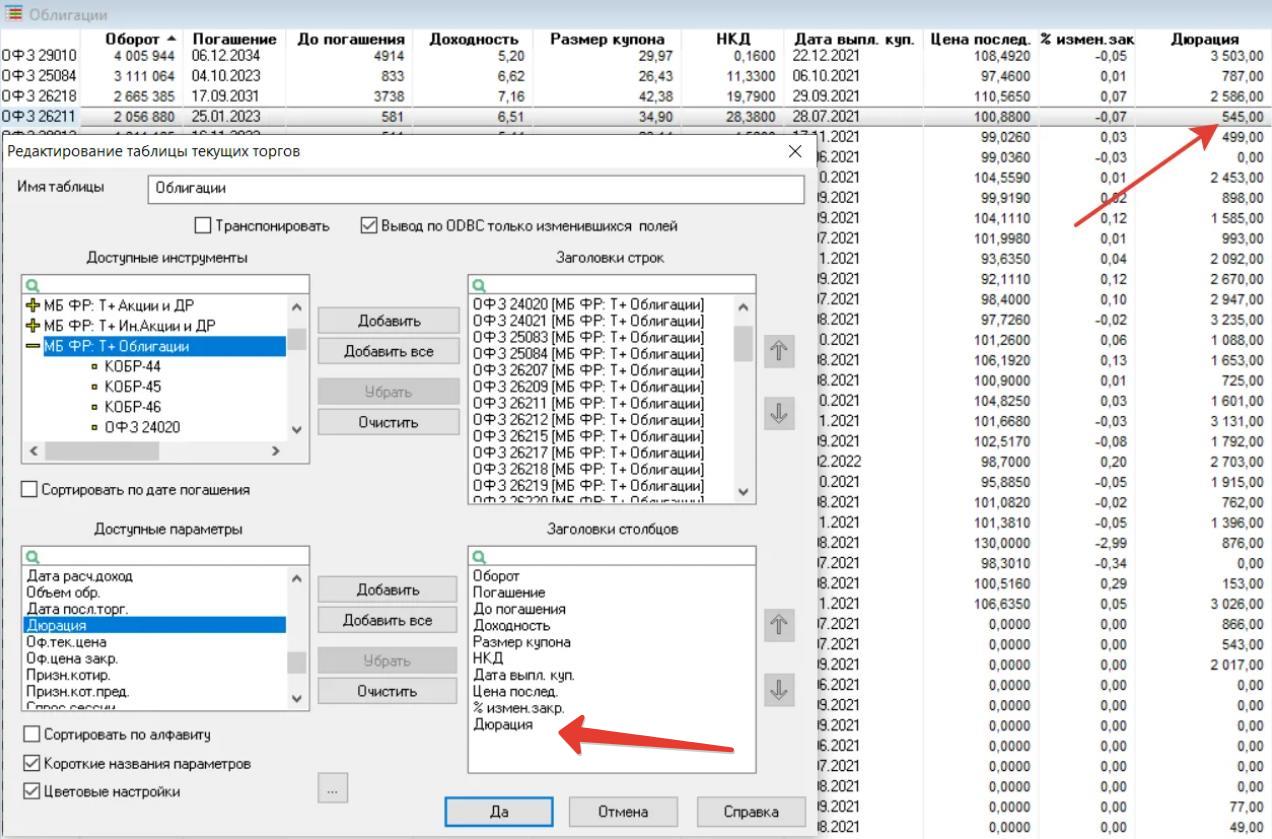Click search icon in available instruments list

(x=31, y=286)
